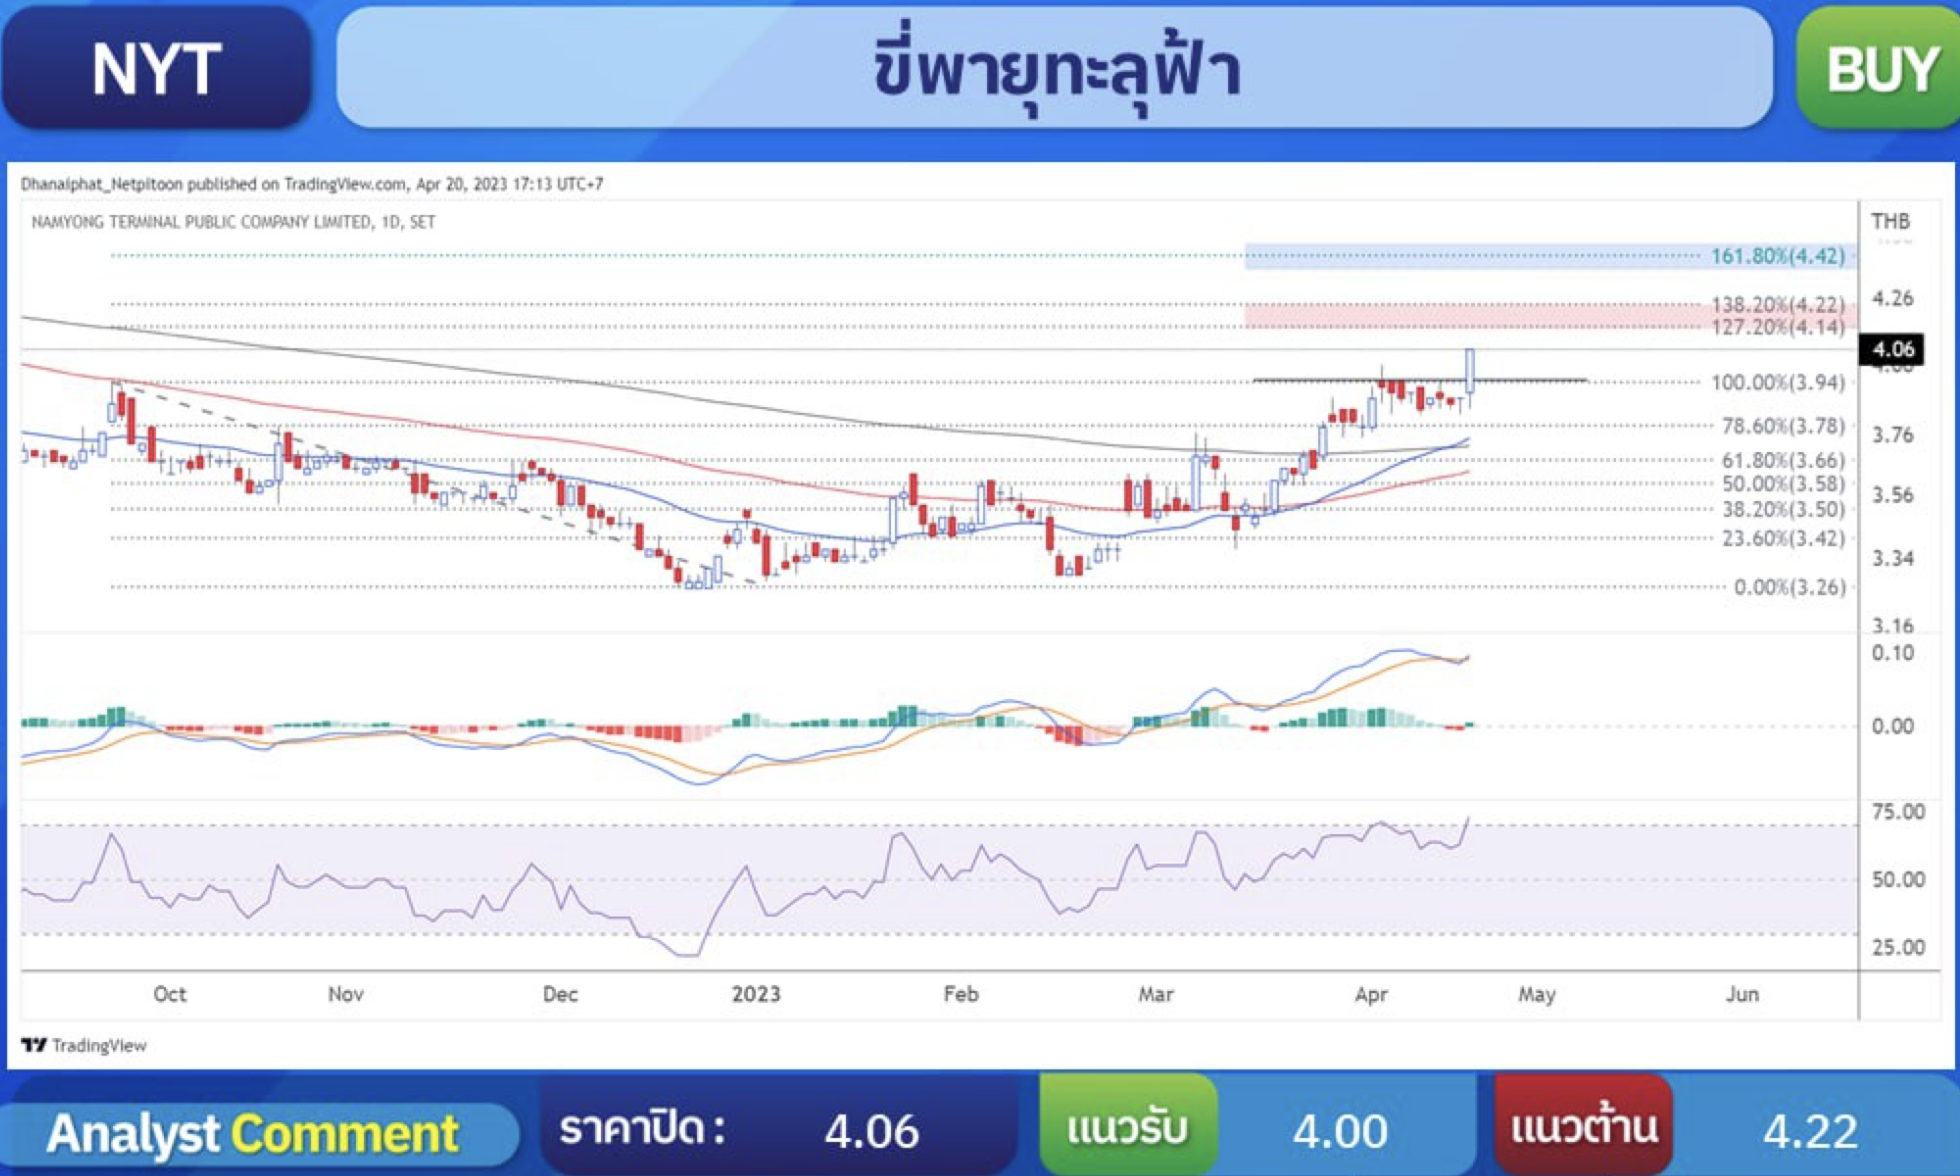Viewport: 1960px width, 1176px height.
Task: Click the 100.00%(3.94) Fibonacci label
Action: [1777, 382]
